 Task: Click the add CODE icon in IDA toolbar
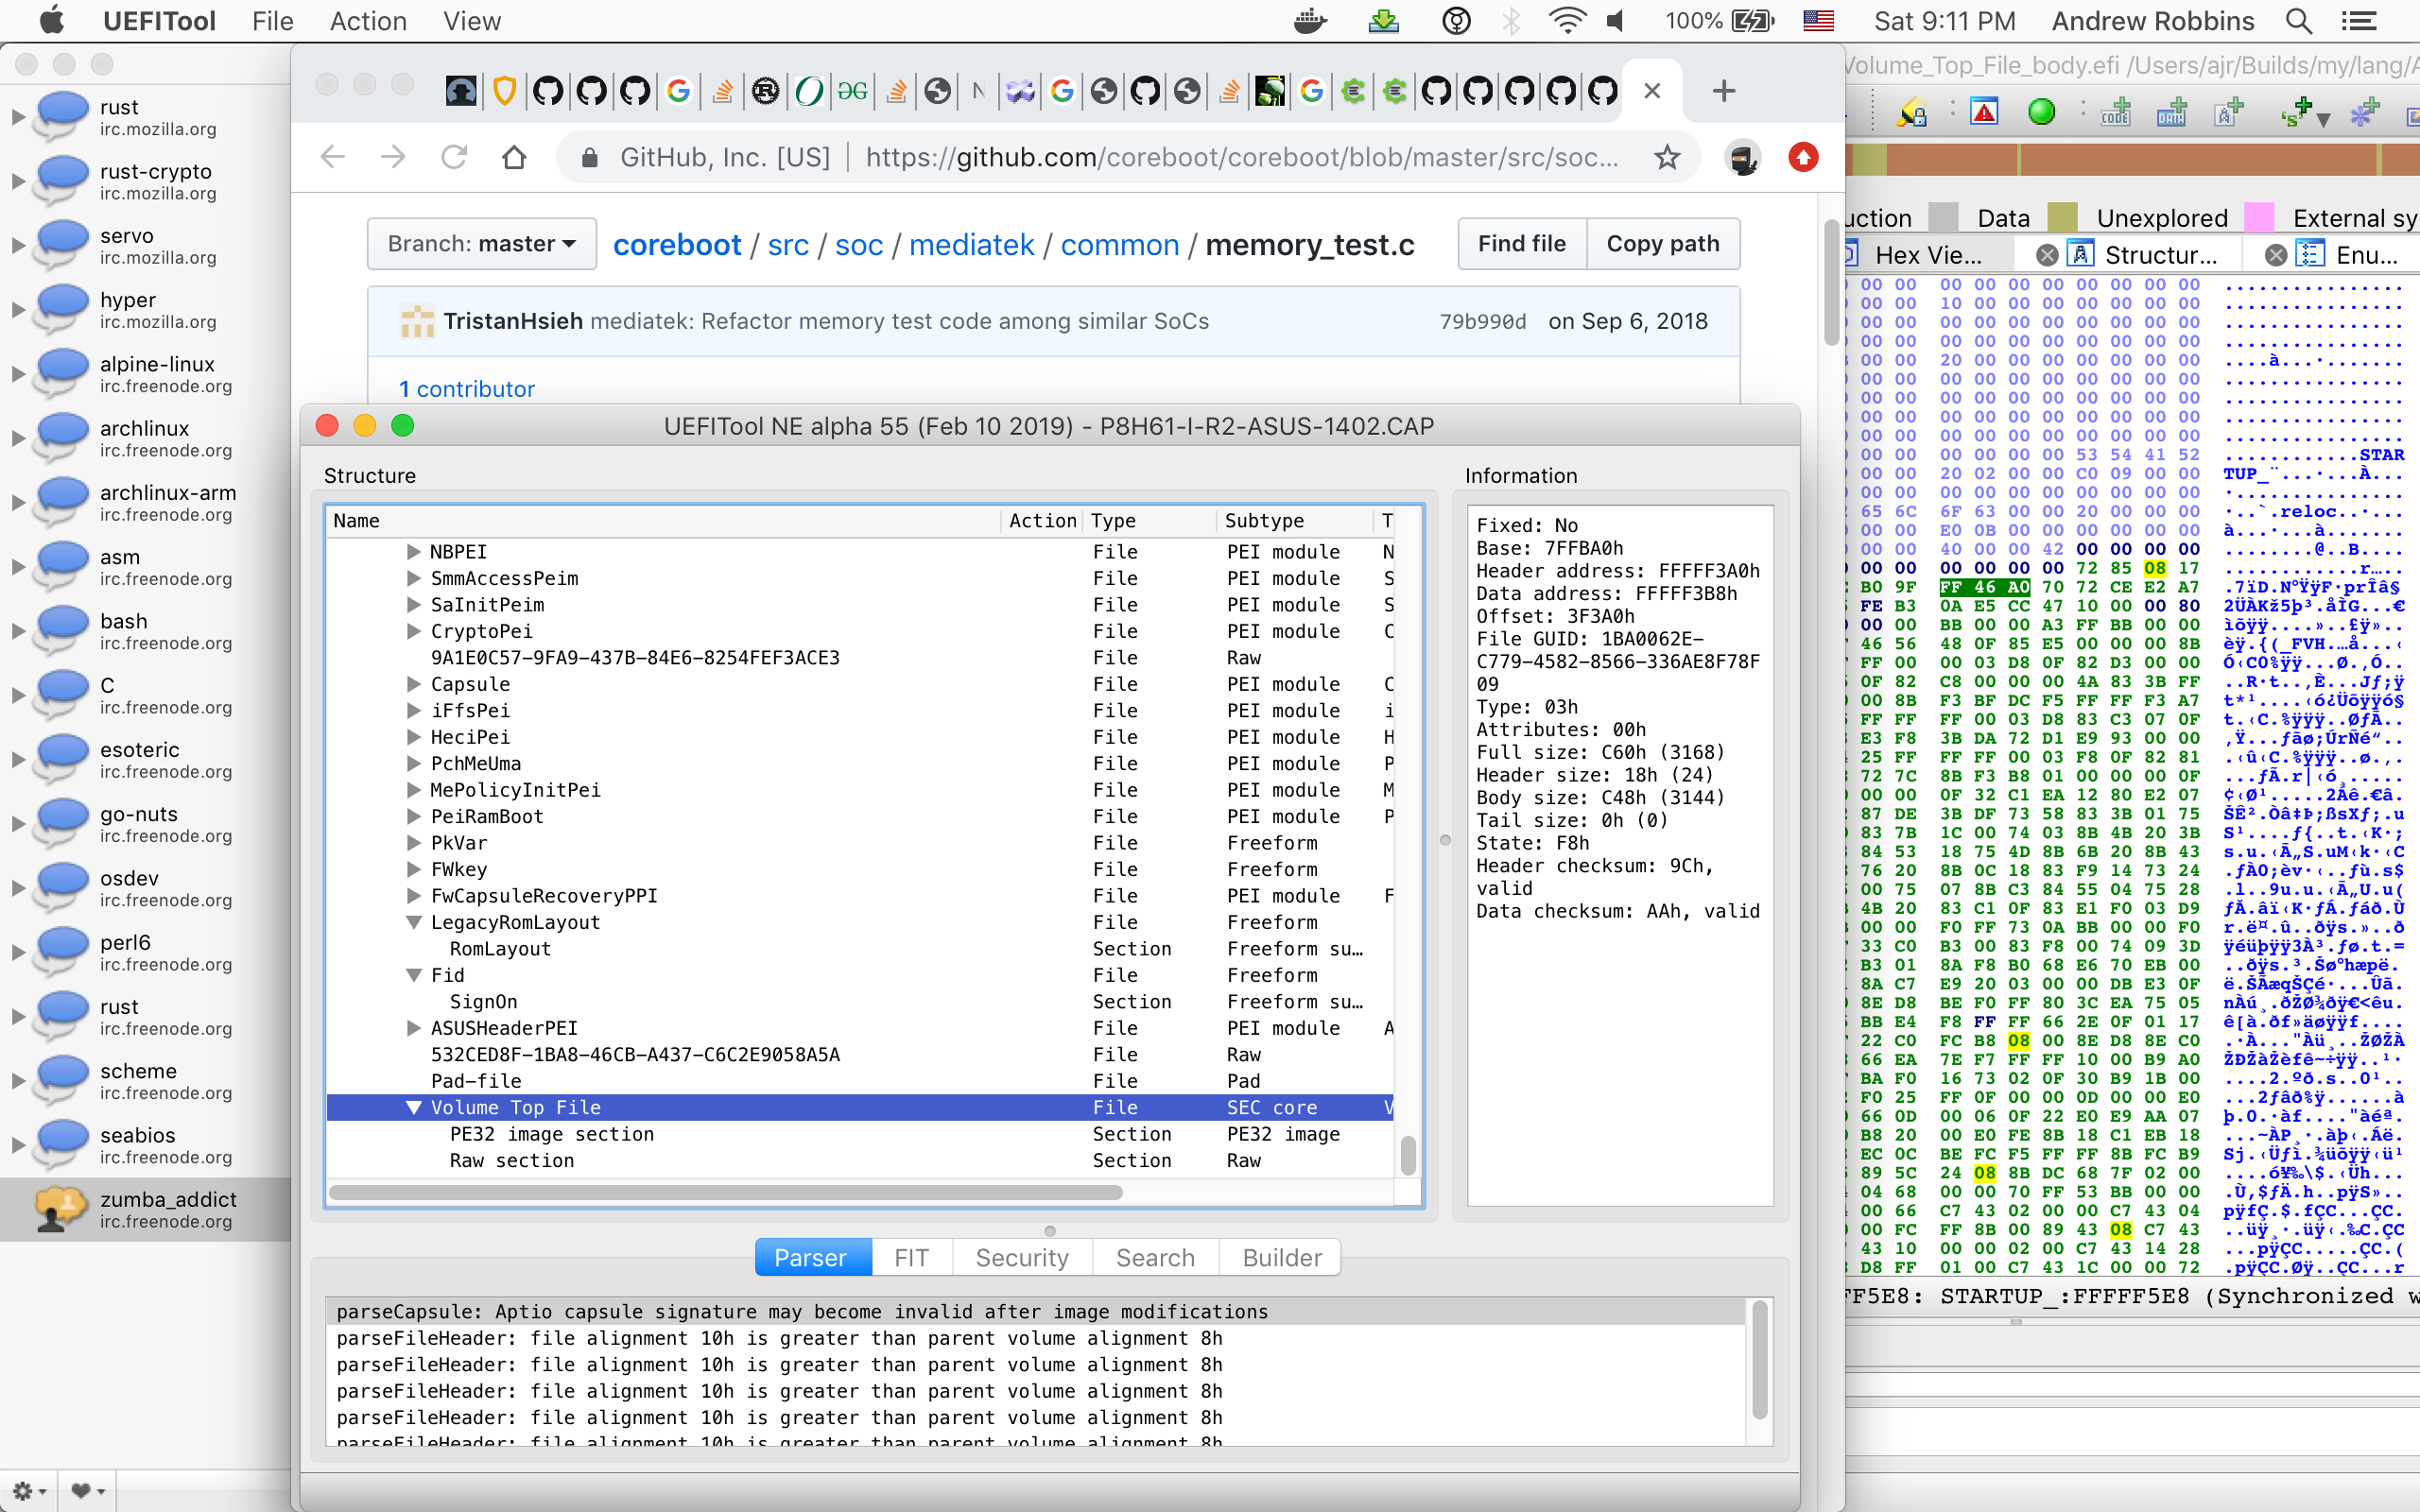[2115, 113]
